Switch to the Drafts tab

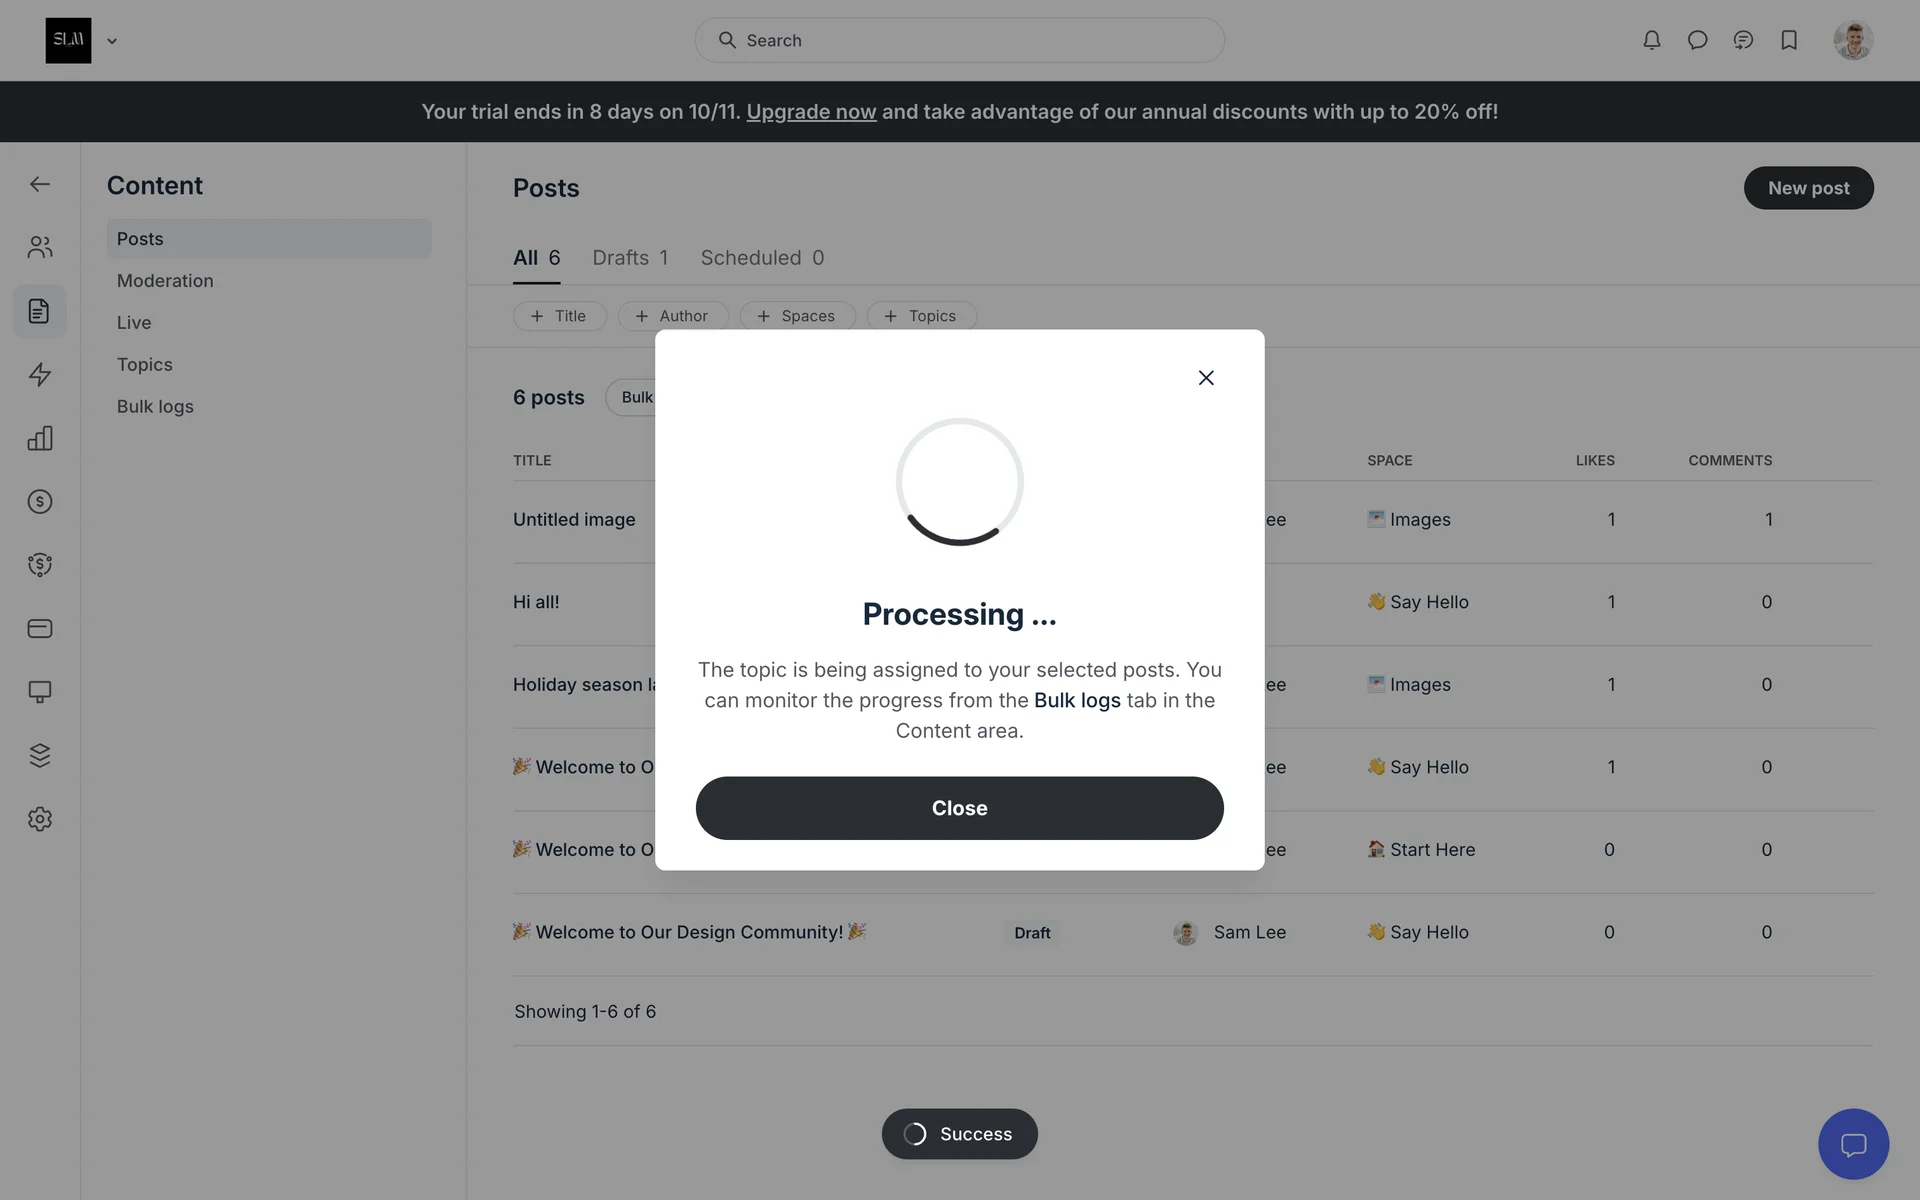click(629, 258)
